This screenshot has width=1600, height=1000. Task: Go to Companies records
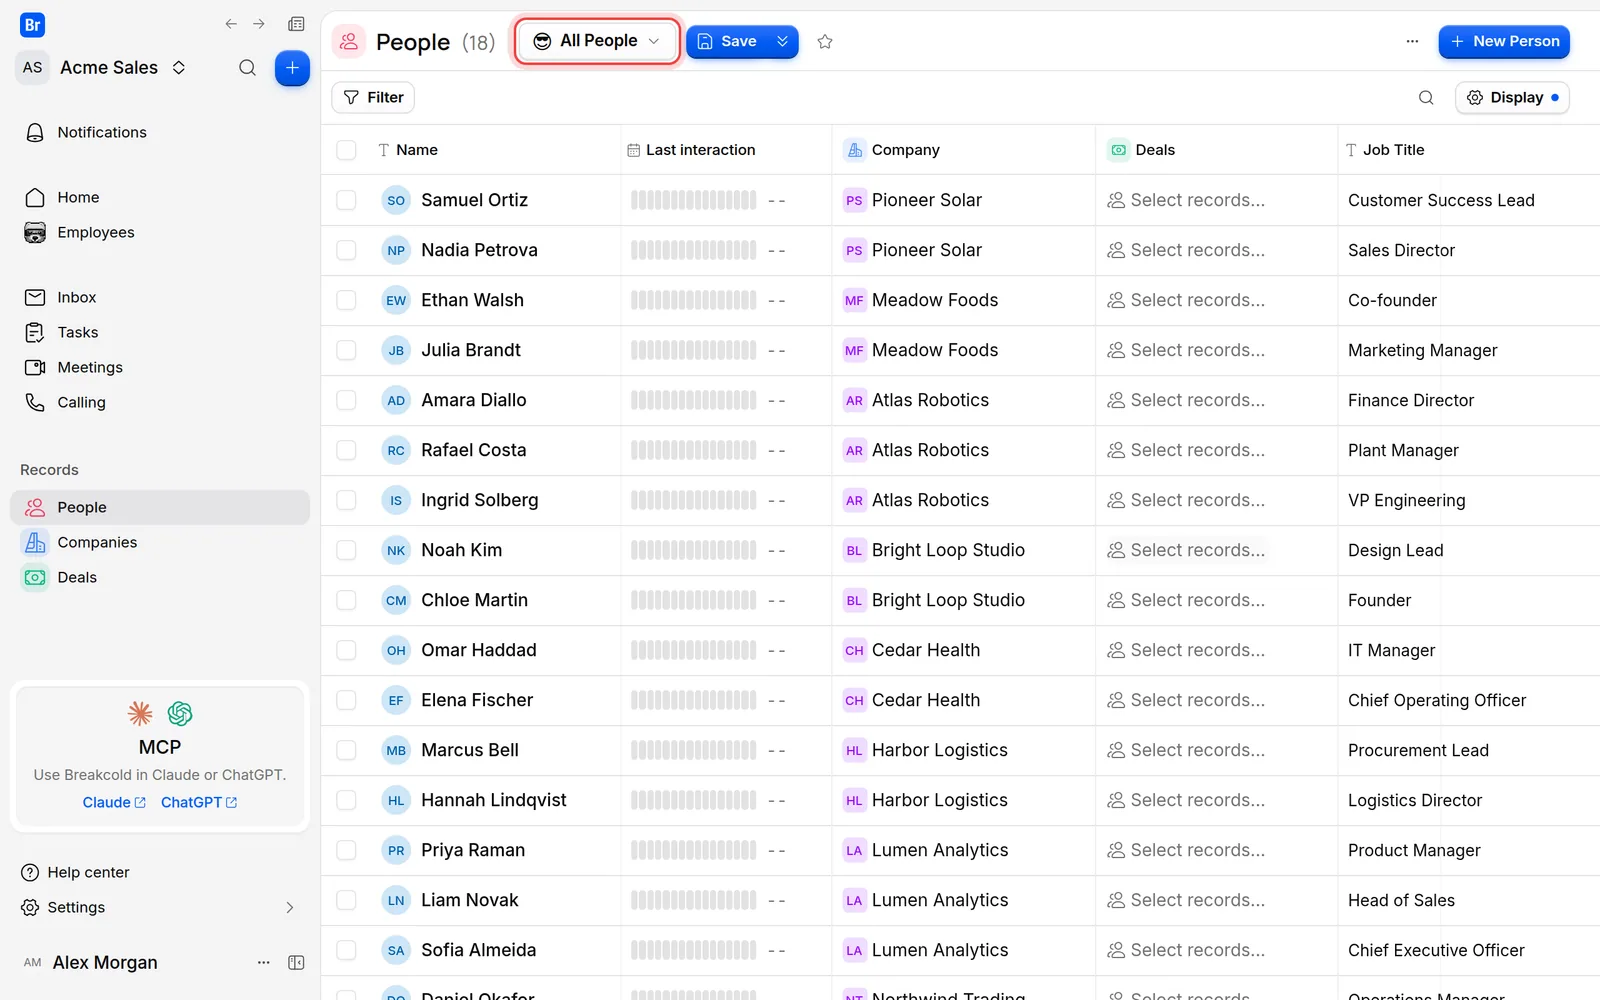click(160, 542)
